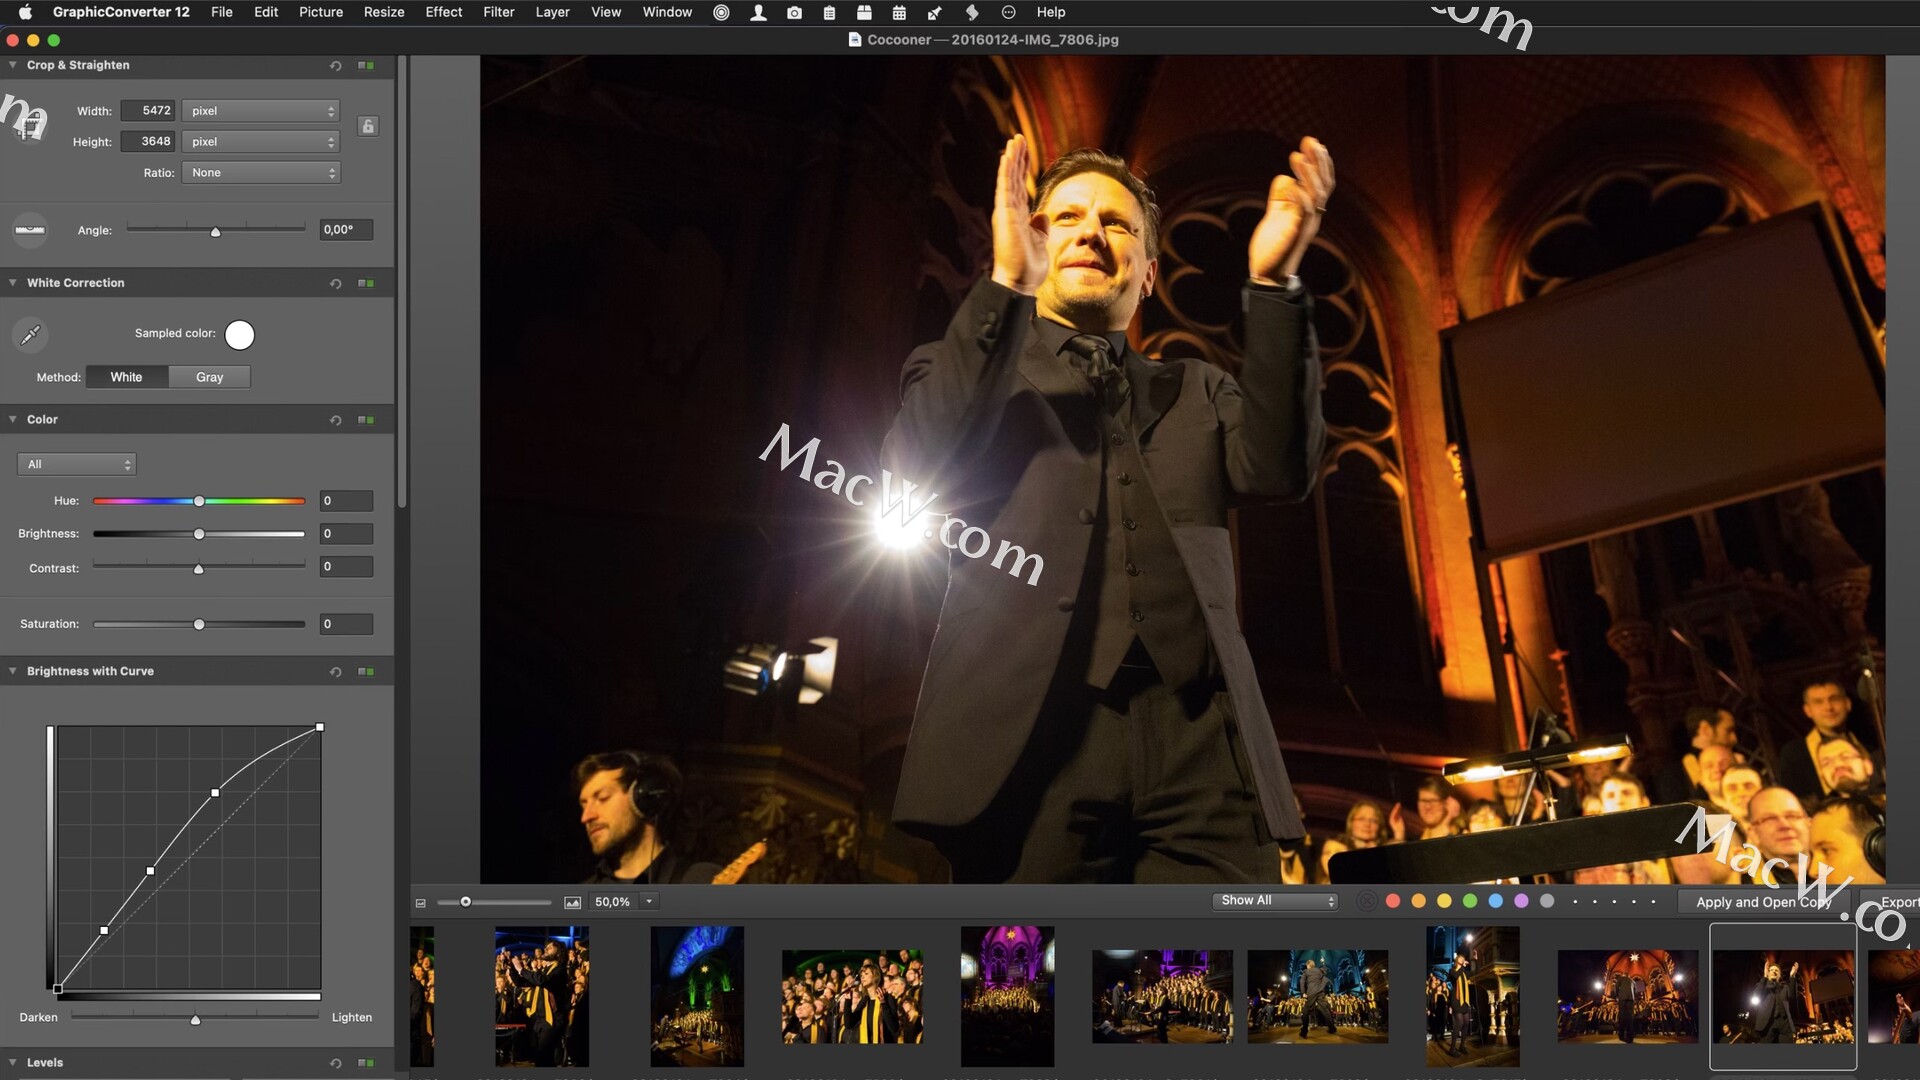
Task: Toggle the White Correction green enable switch
Action: pyautogui.click(x=366, y=284)
